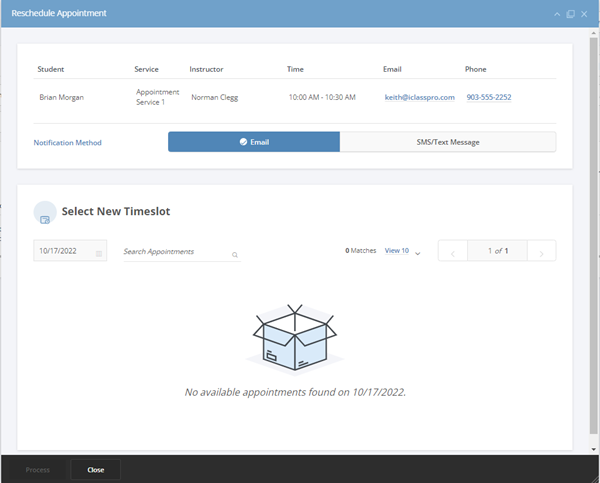The height and width of the screenshot is (483, 600).
Task: Click phone number 903-555-2252
Action: (x=489, y=97)
